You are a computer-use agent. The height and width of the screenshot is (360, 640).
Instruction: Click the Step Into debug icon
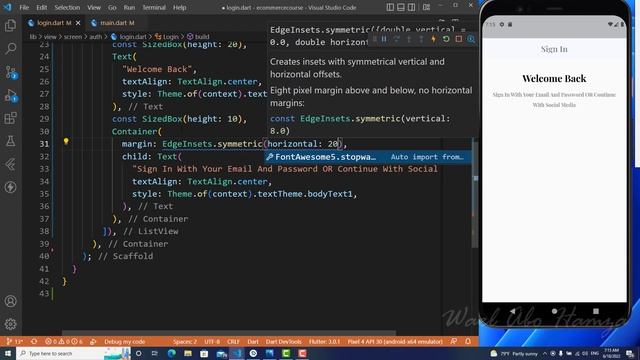(x=409, y=39)
